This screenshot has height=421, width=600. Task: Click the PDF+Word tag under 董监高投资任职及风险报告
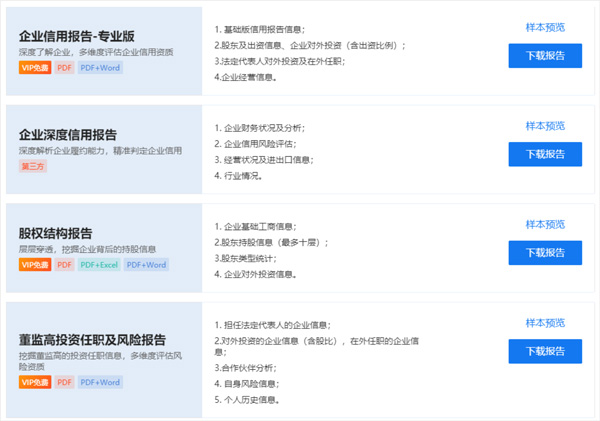click(x=101, y=382)
